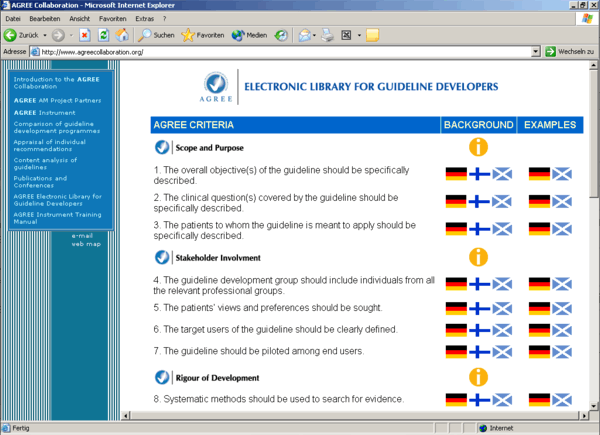The image size is (600, 435).
Task: Click the web map sidebar link
Action: (x=86, y=244)
